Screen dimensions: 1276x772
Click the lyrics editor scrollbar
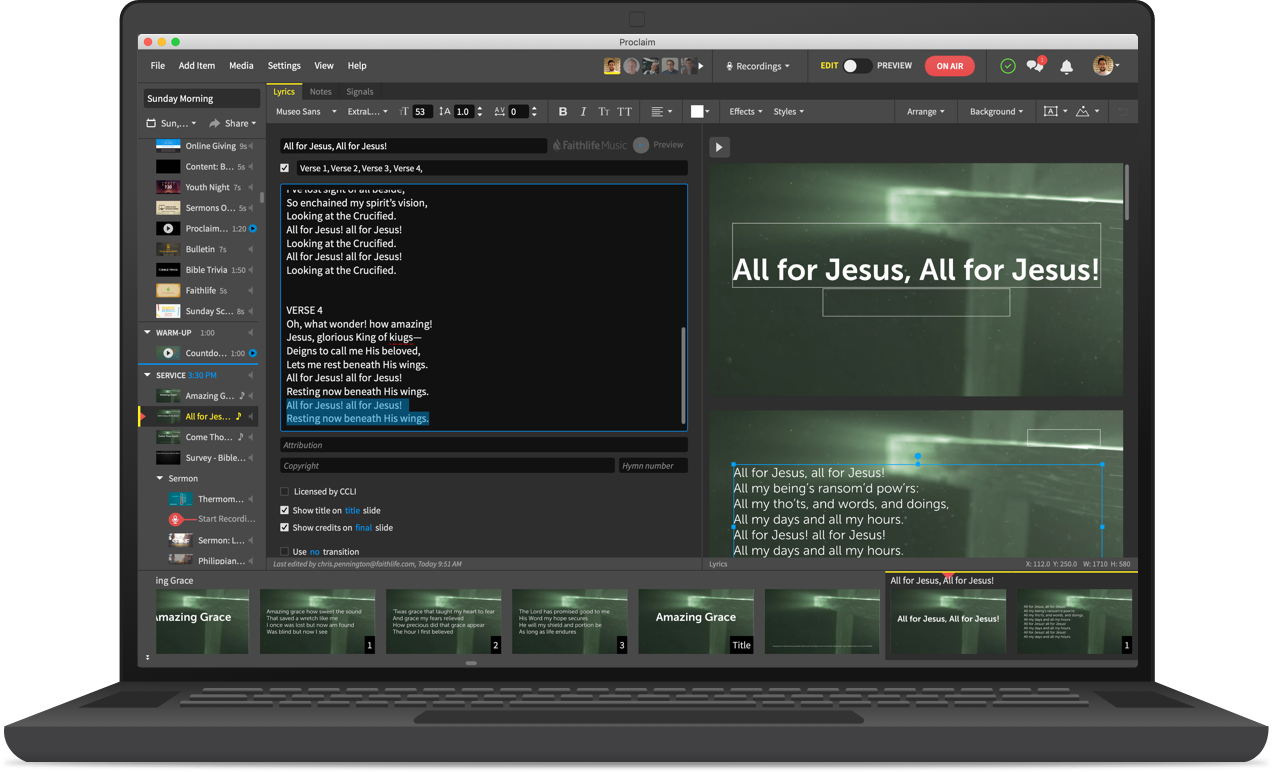tap(684, 374)
